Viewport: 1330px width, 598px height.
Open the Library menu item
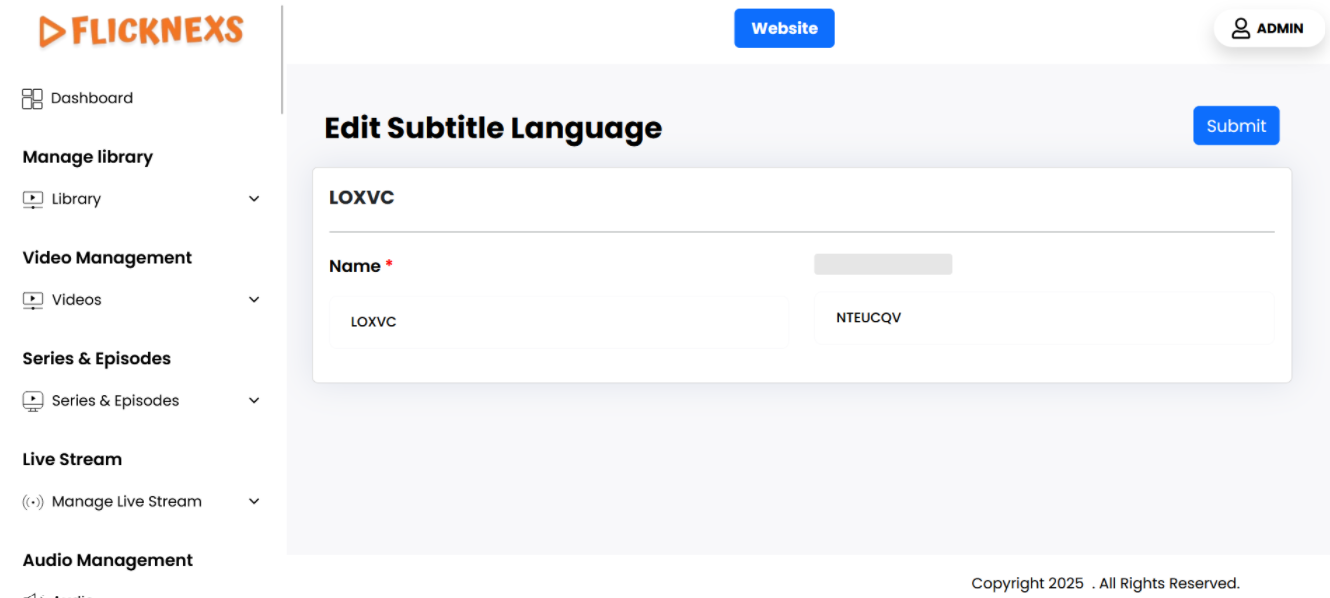[76, 199]
